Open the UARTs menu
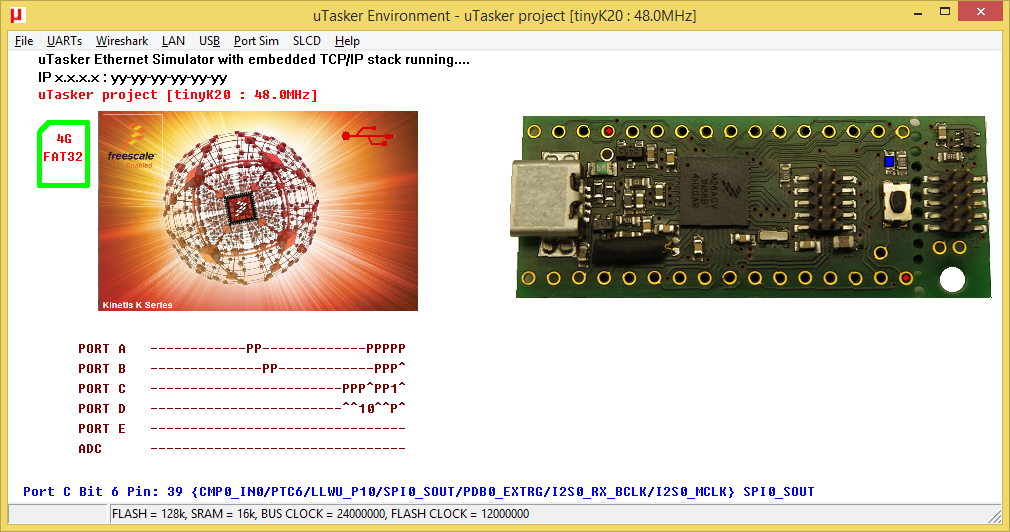1010x532 pixels. (64, 41)
